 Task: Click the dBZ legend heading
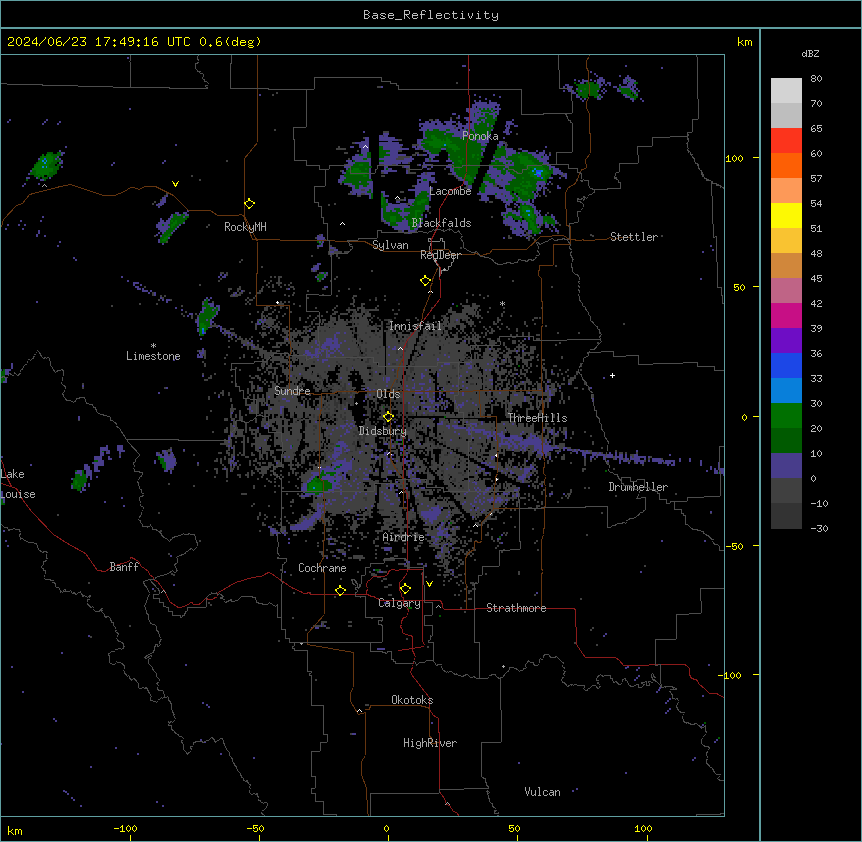coord(810,54)
